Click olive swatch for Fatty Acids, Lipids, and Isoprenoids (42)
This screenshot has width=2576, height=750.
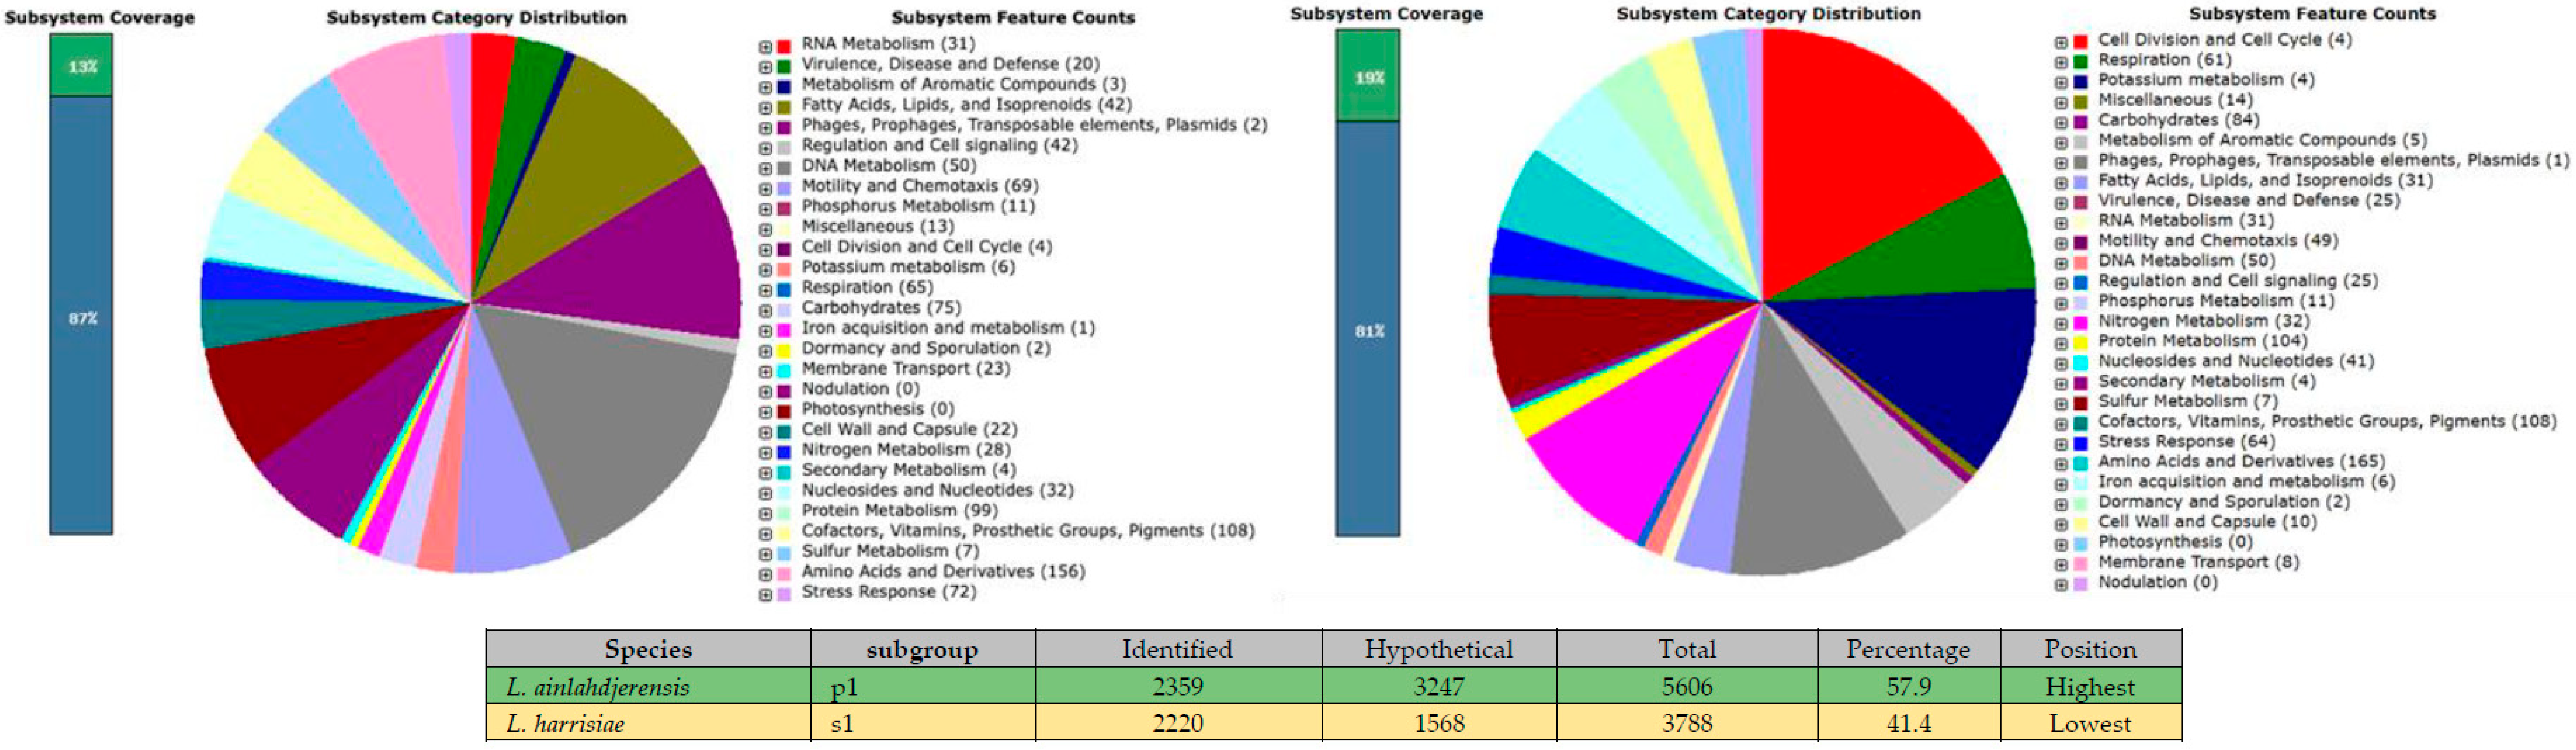click(x=784, y=107)
